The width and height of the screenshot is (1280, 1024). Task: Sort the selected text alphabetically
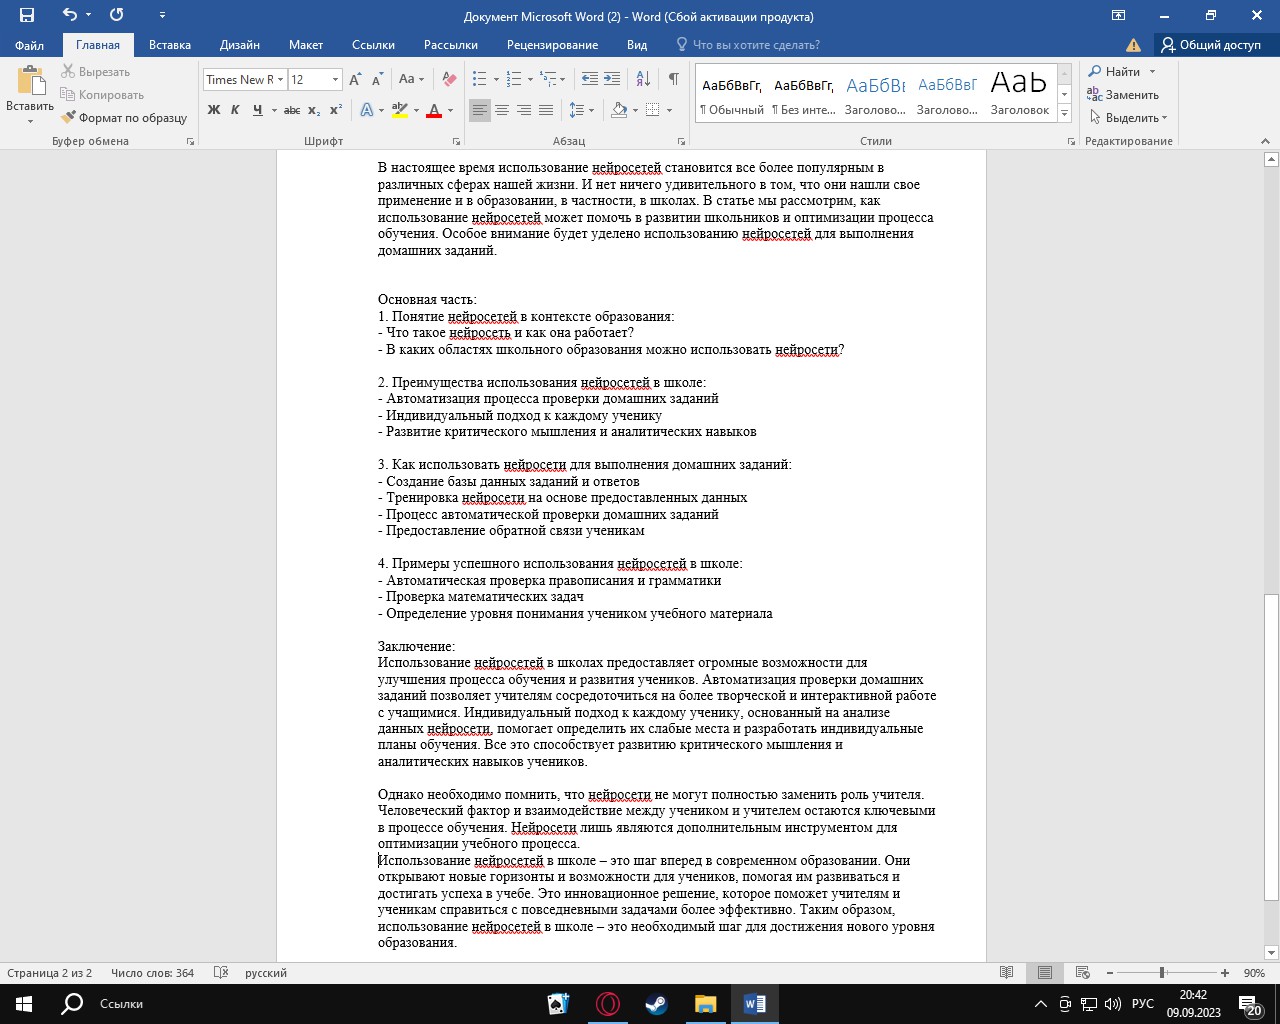click(x=644, y=80)
